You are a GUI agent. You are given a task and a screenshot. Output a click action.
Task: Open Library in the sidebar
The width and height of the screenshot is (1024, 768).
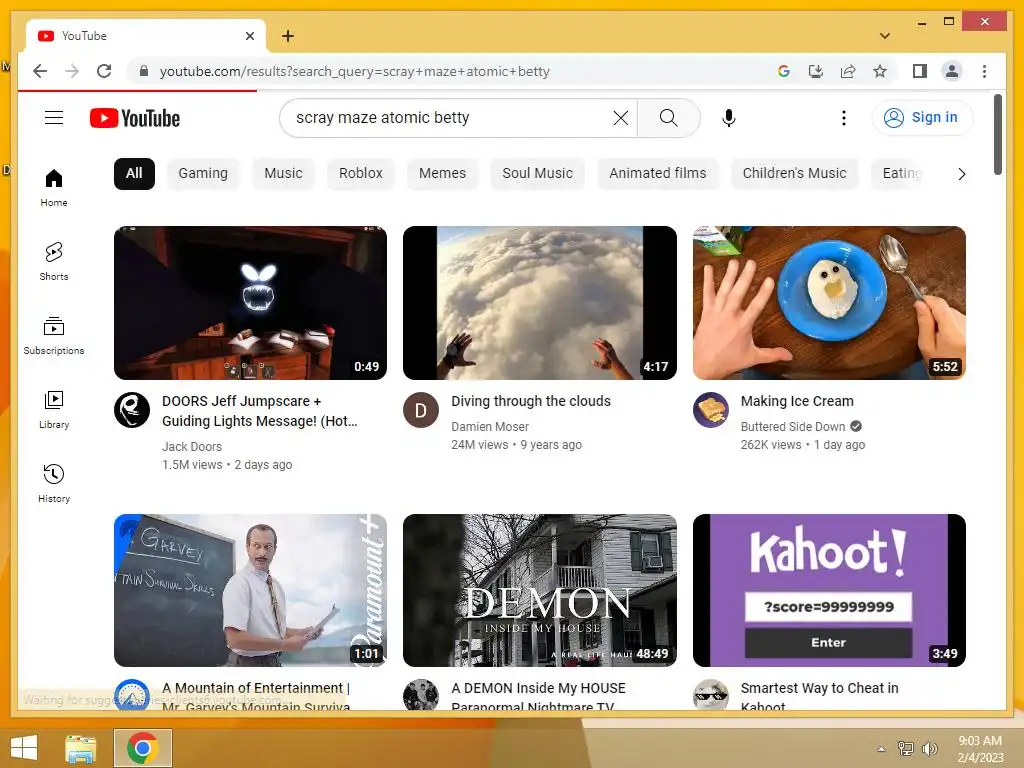(x=54, y=409)
